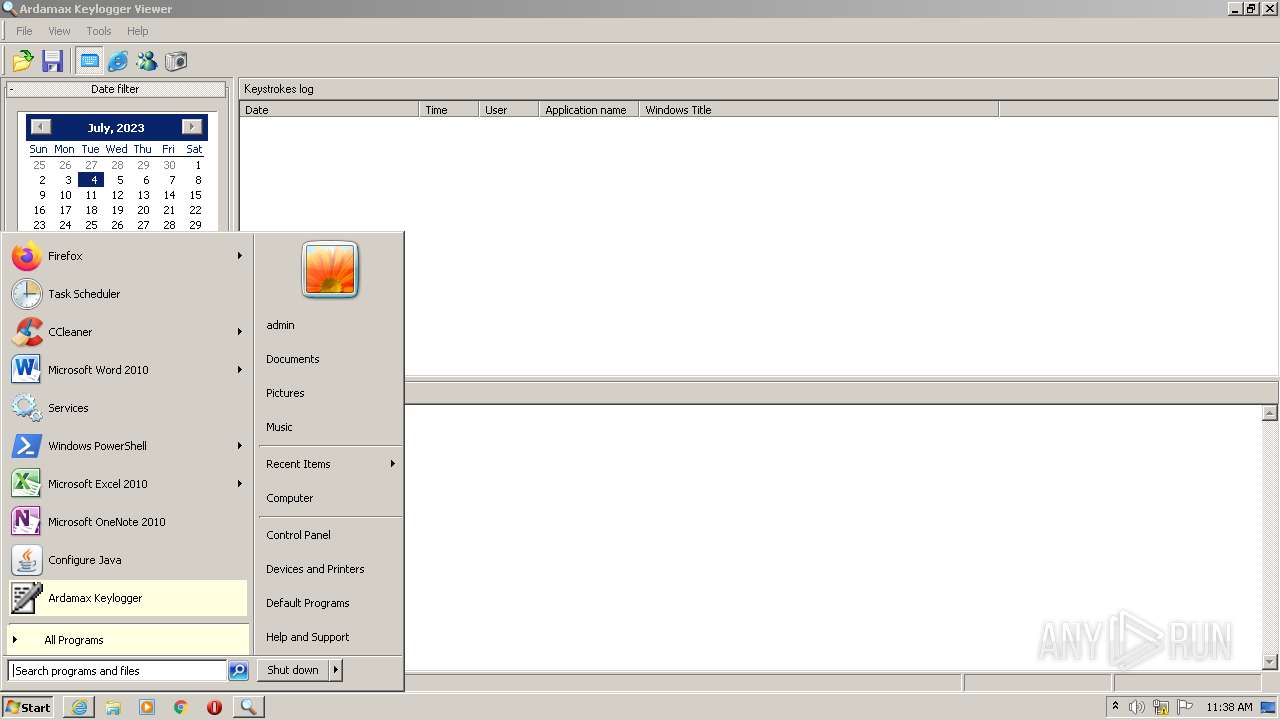Open Computer from Start menu
This screenshot has height=720, width=1280.
(x=330, y=498)
